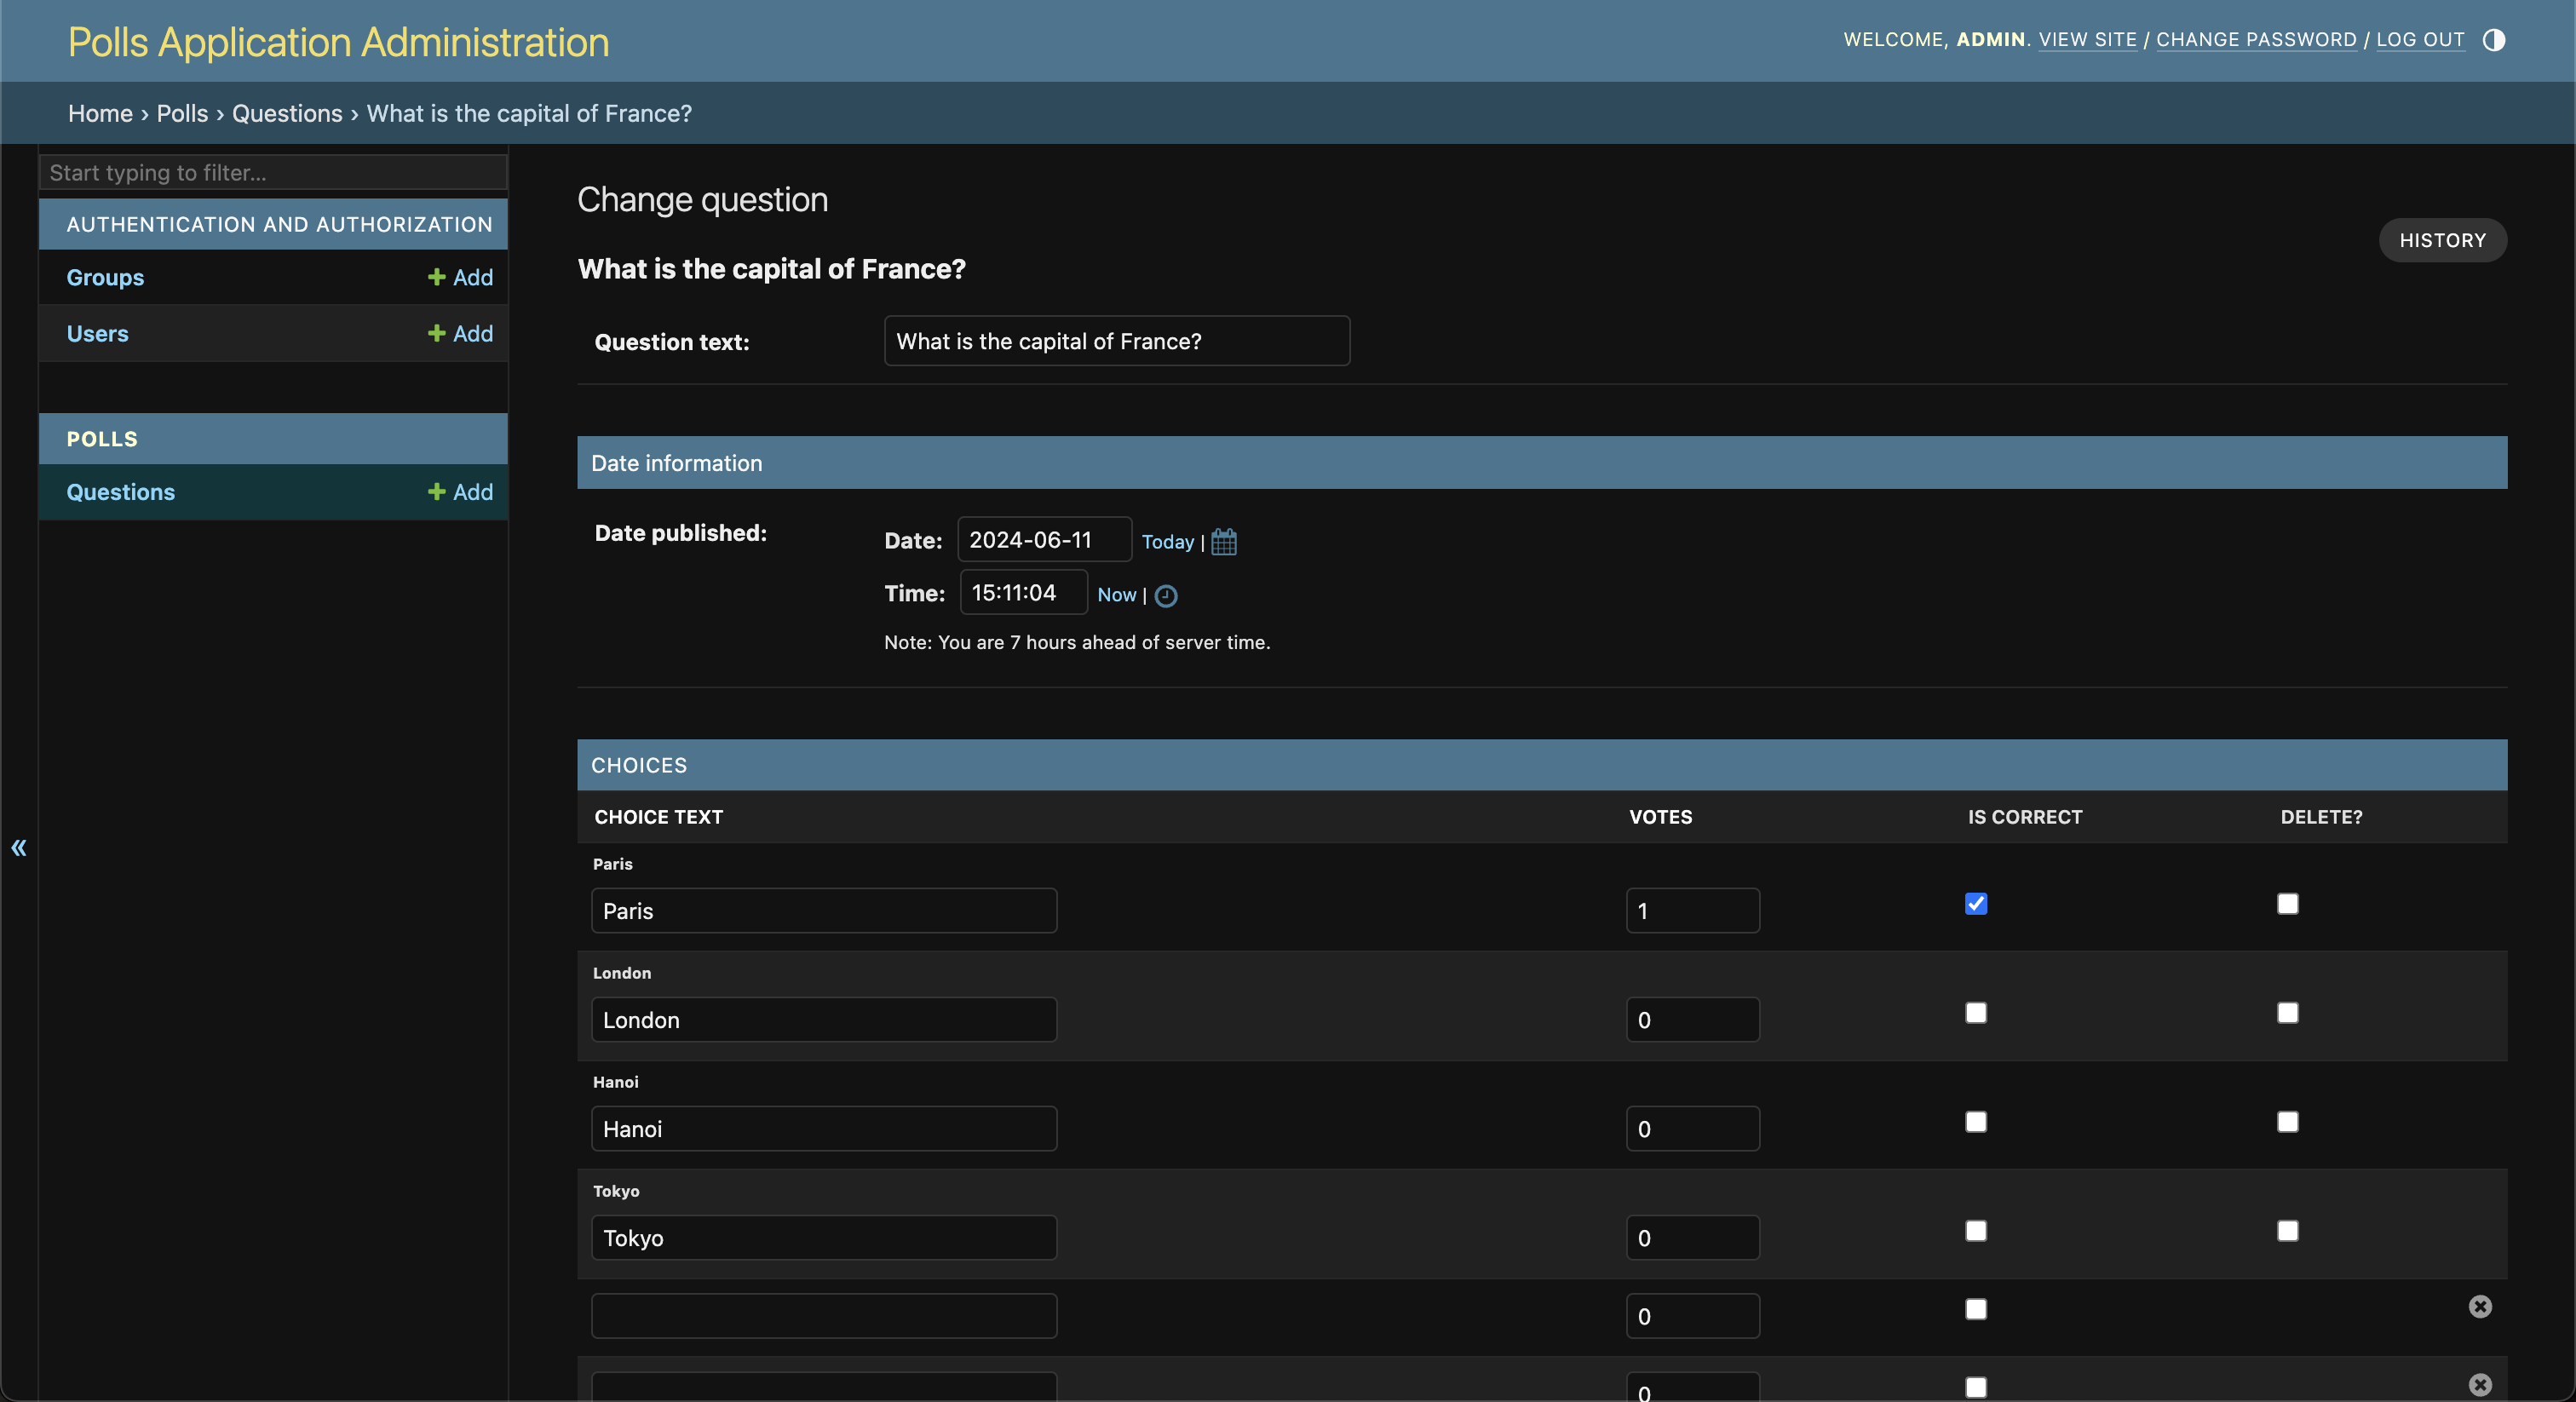This screenshot has width=2576, height=1402.
Task: Collapse the sidebar with double-chevron icon
Action: click(x=19, y=848)
